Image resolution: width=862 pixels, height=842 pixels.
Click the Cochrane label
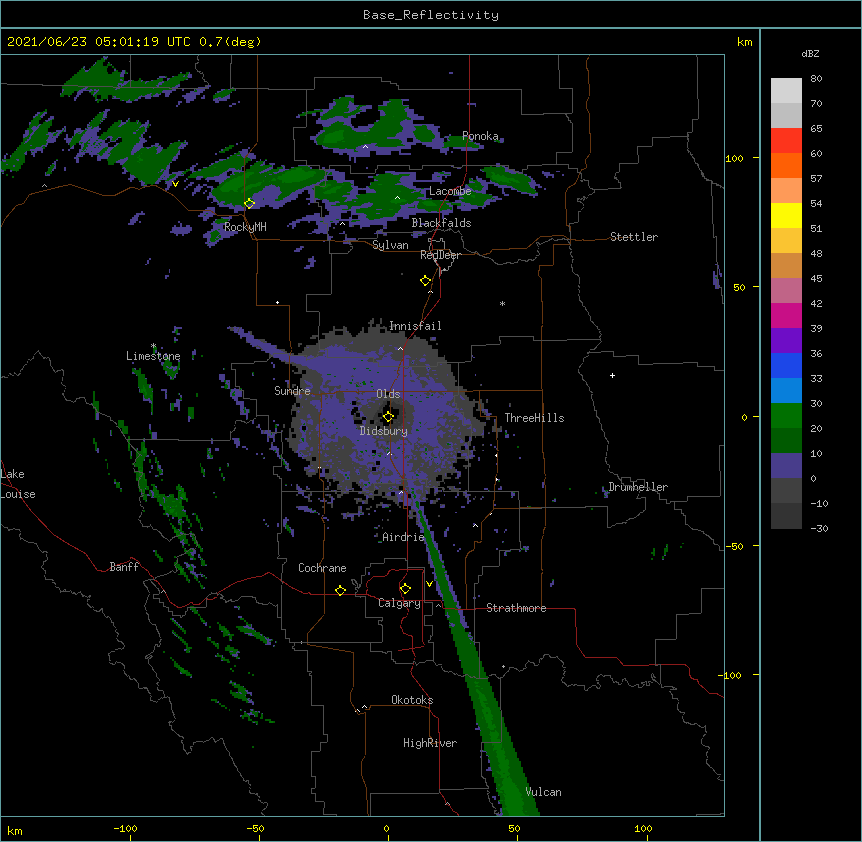pos(322,568)
